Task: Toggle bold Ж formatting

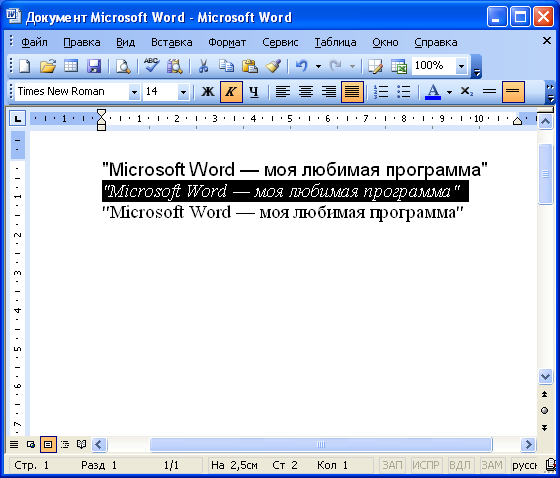Action: point(208,92)
